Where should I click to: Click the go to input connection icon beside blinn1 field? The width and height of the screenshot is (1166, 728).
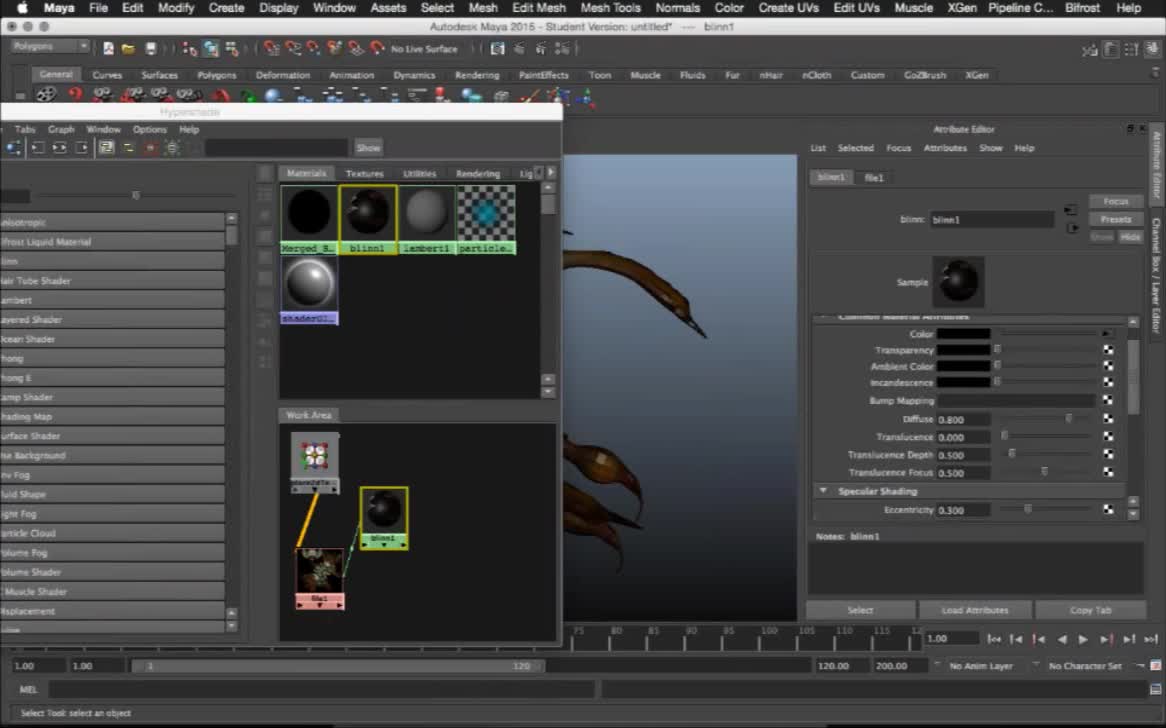1071,210
